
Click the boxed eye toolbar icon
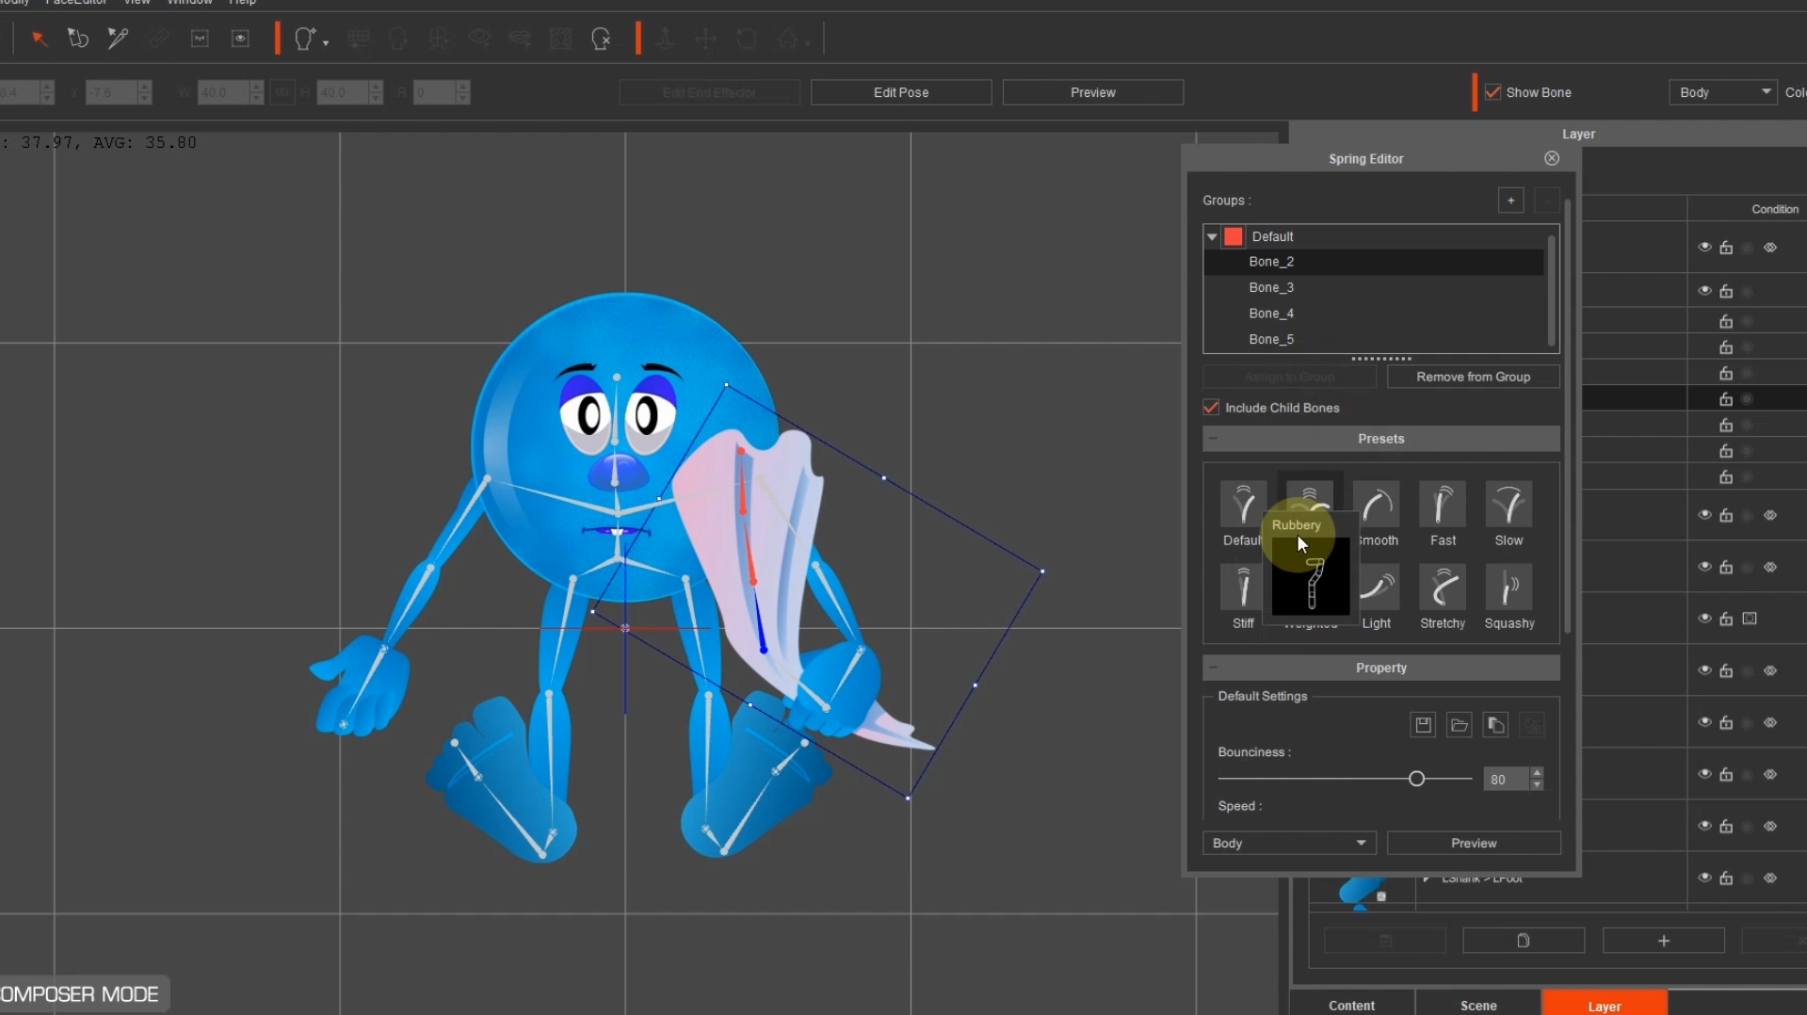pos(240,39)
